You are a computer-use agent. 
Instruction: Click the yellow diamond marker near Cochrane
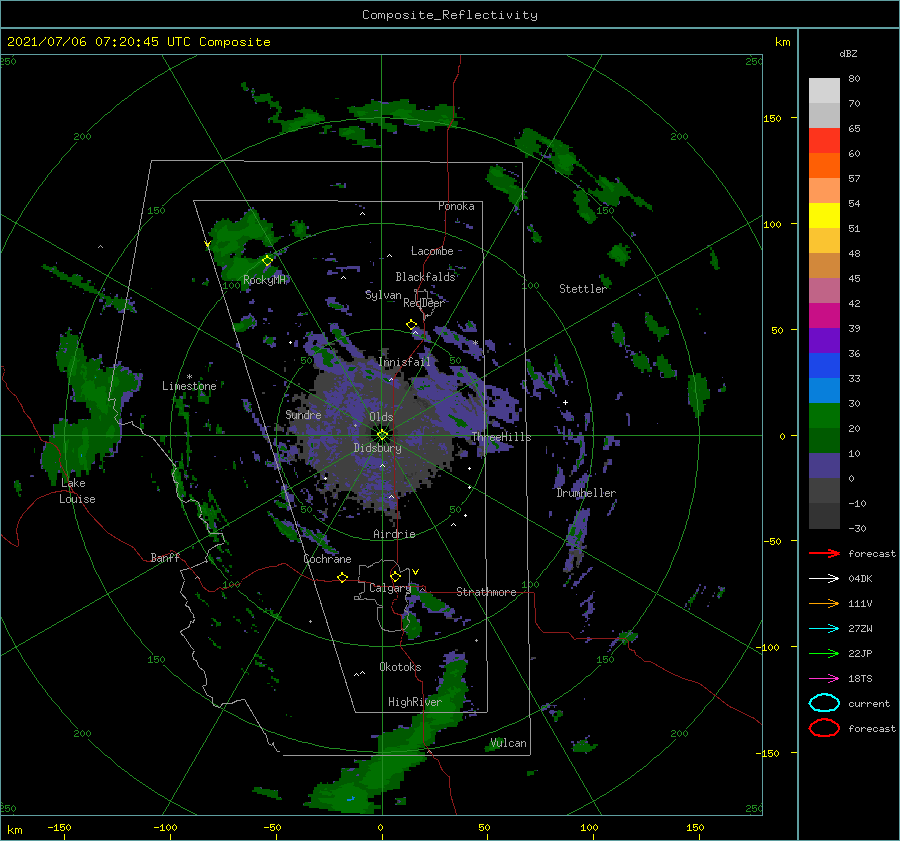[x=342, y=577]
